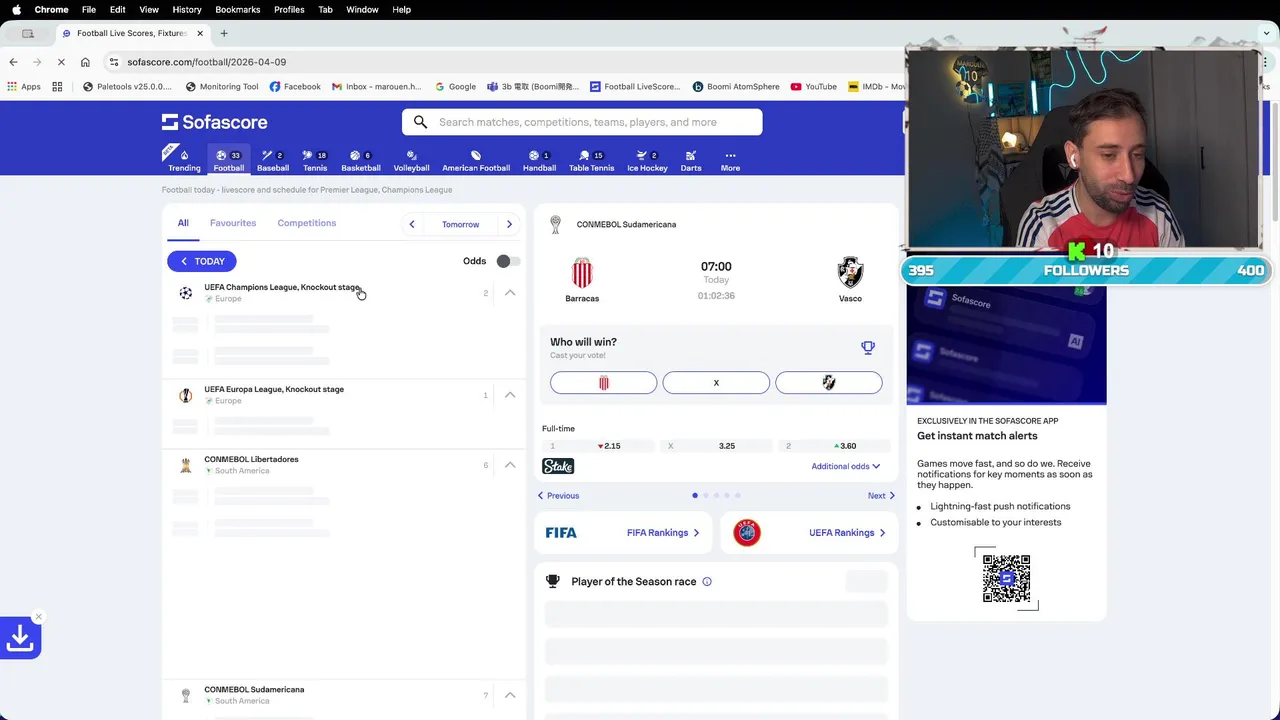Open the Tomorrow date picker

(x=460, y=224)
